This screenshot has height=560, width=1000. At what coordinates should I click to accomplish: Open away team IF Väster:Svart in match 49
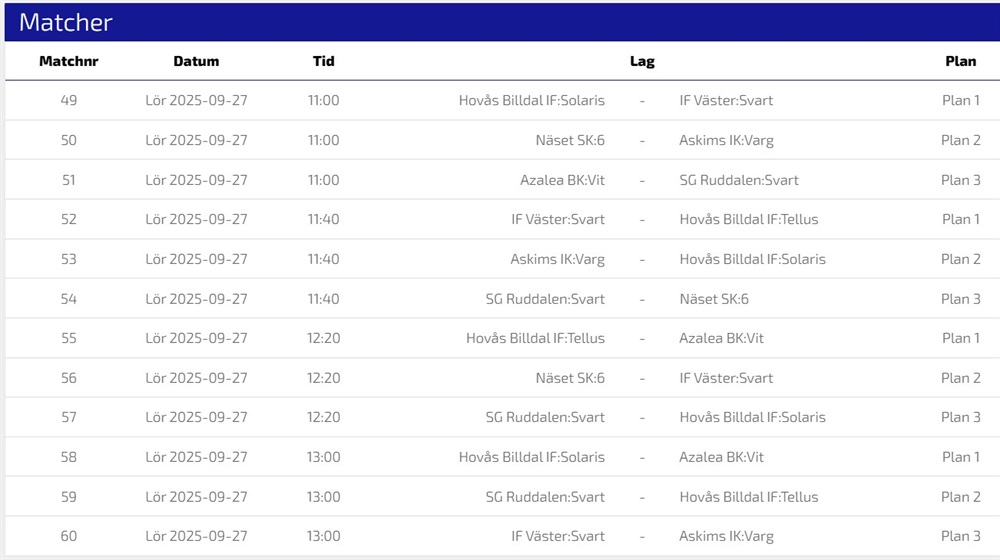tap(726, 100)
